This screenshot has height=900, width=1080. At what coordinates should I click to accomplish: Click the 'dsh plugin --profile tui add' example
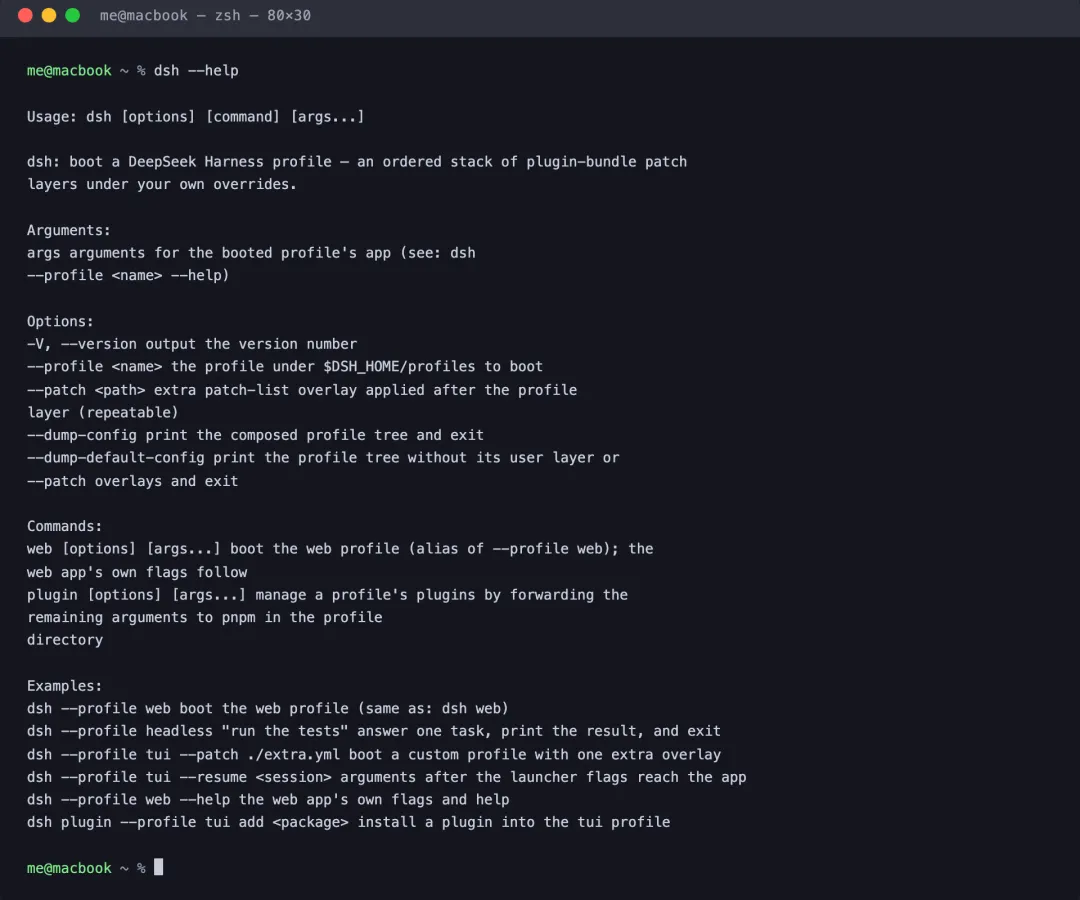(x=349, y=821)
